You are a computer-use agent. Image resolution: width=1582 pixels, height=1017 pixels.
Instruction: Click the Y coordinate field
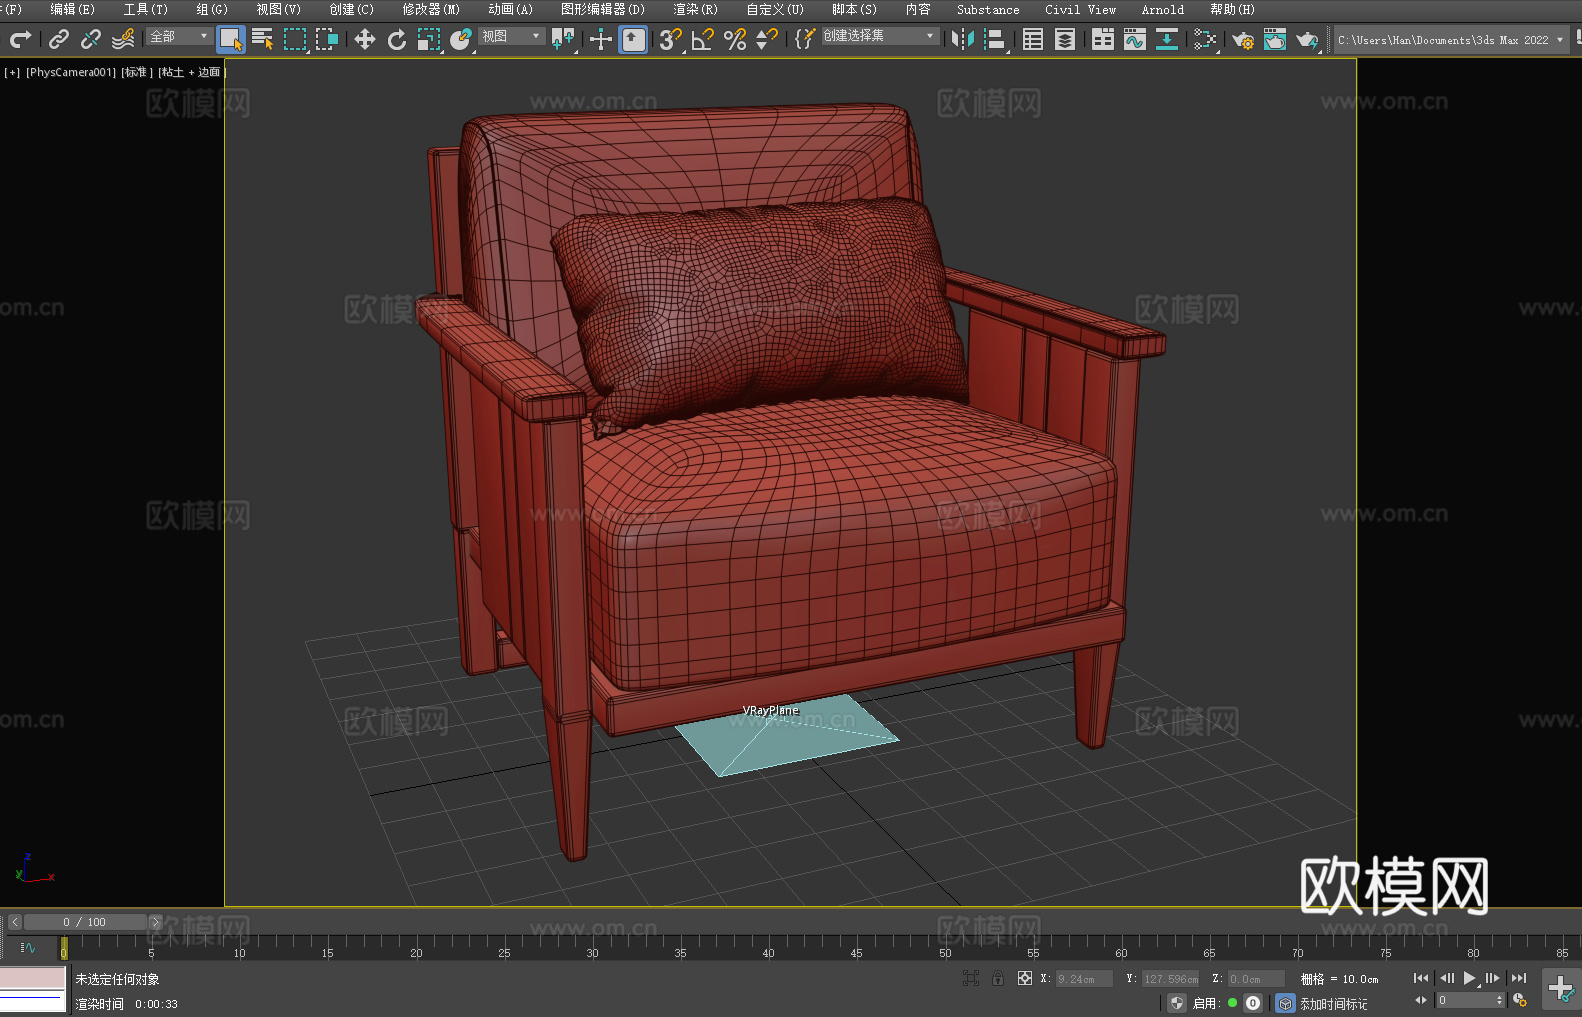1170,979
